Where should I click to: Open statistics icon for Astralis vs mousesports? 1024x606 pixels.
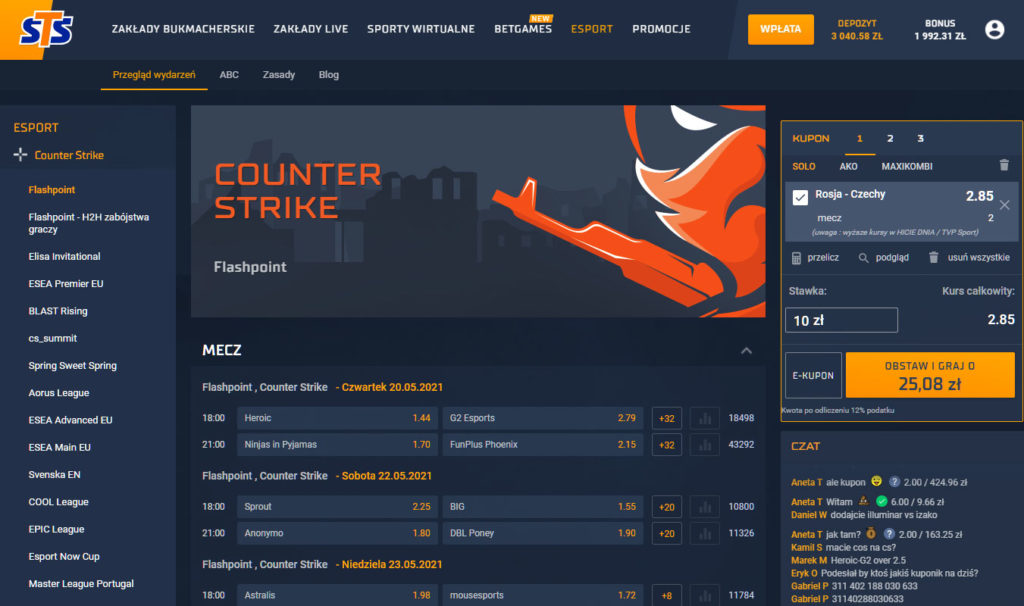705,596
